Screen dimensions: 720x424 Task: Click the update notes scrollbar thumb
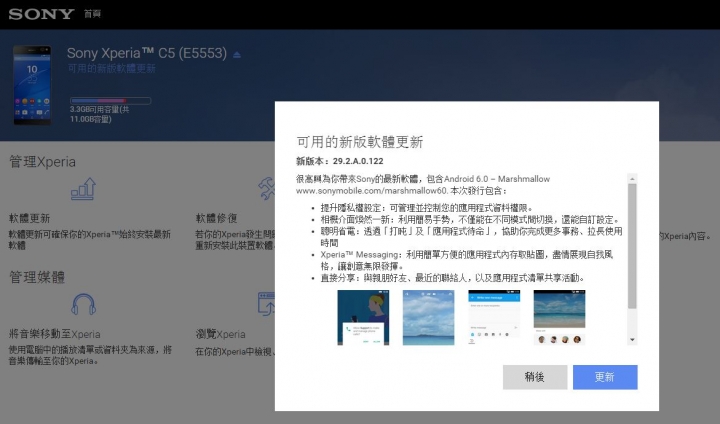pos(632,246)
